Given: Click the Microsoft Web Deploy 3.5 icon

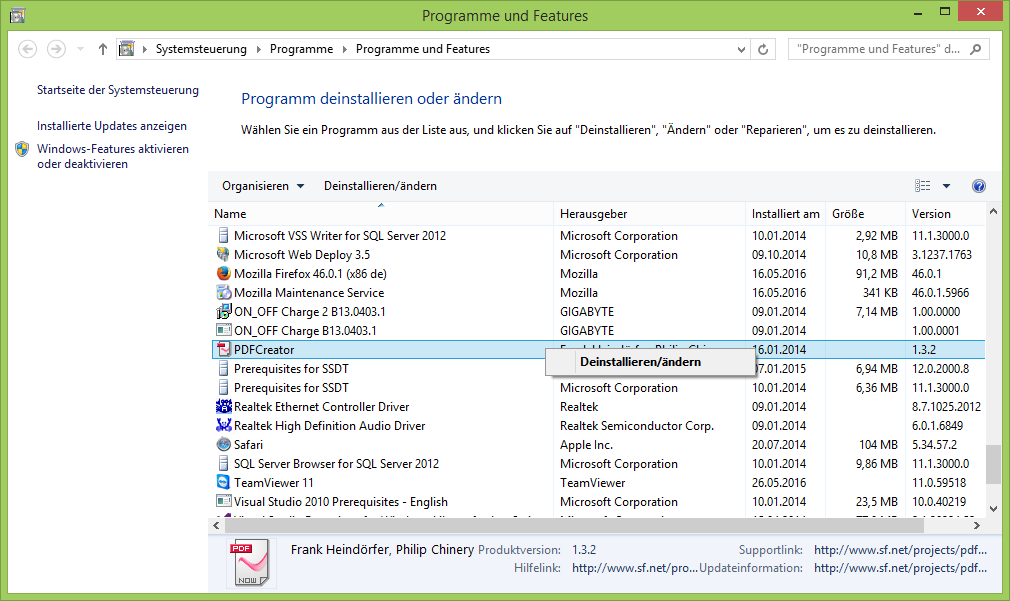Looking at the screenshot, I should point(224,254).
